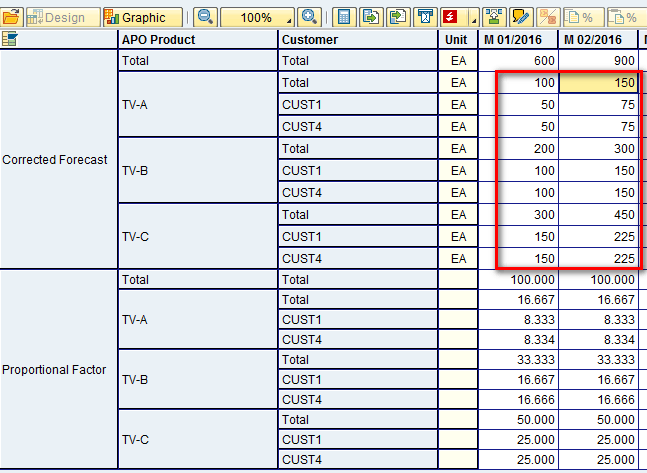Click TV-C CUST1 Corrected Forecast cell 225

598,236
